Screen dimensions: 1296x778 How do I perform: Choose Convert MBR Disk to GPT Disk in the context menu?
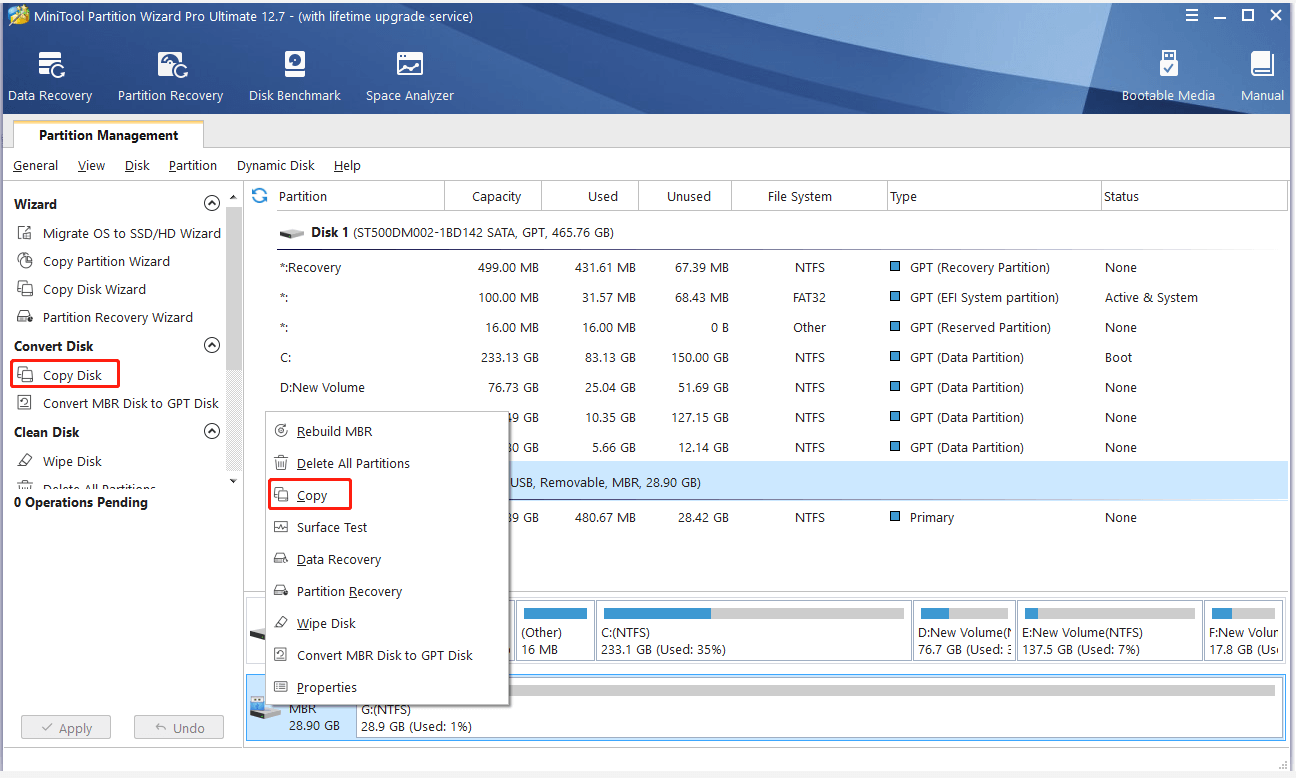point(387,655)
